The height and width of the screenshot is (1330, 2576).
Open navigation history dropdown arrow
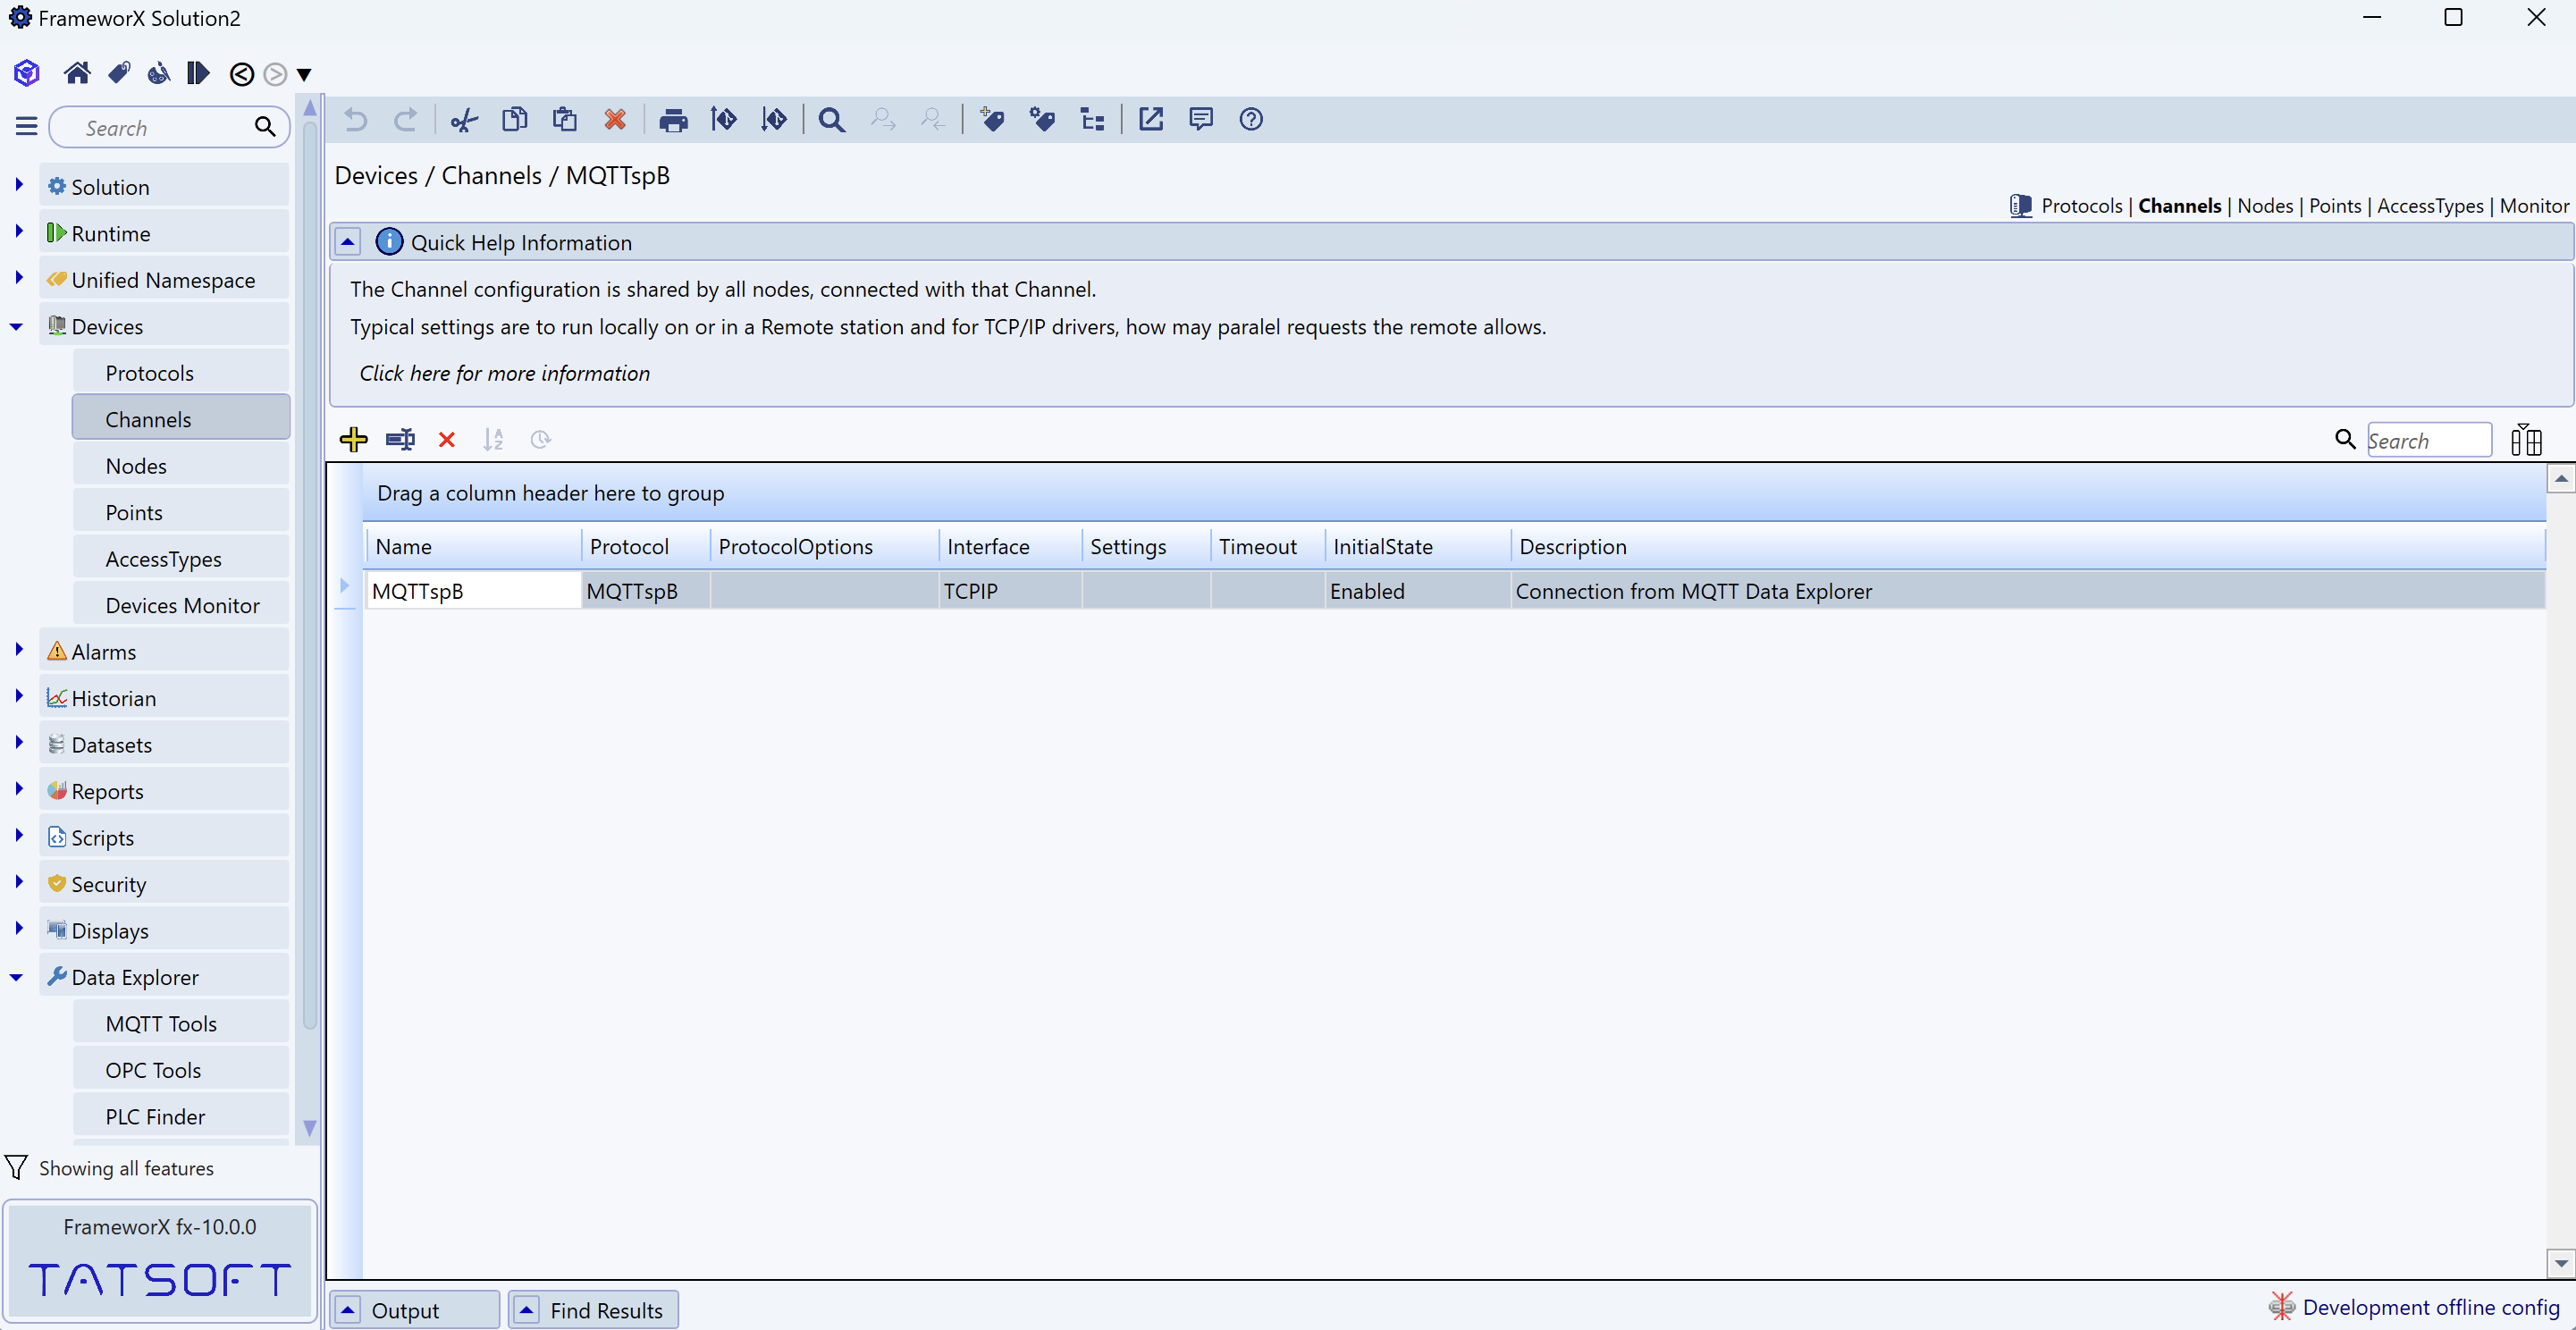click(304, 75)
